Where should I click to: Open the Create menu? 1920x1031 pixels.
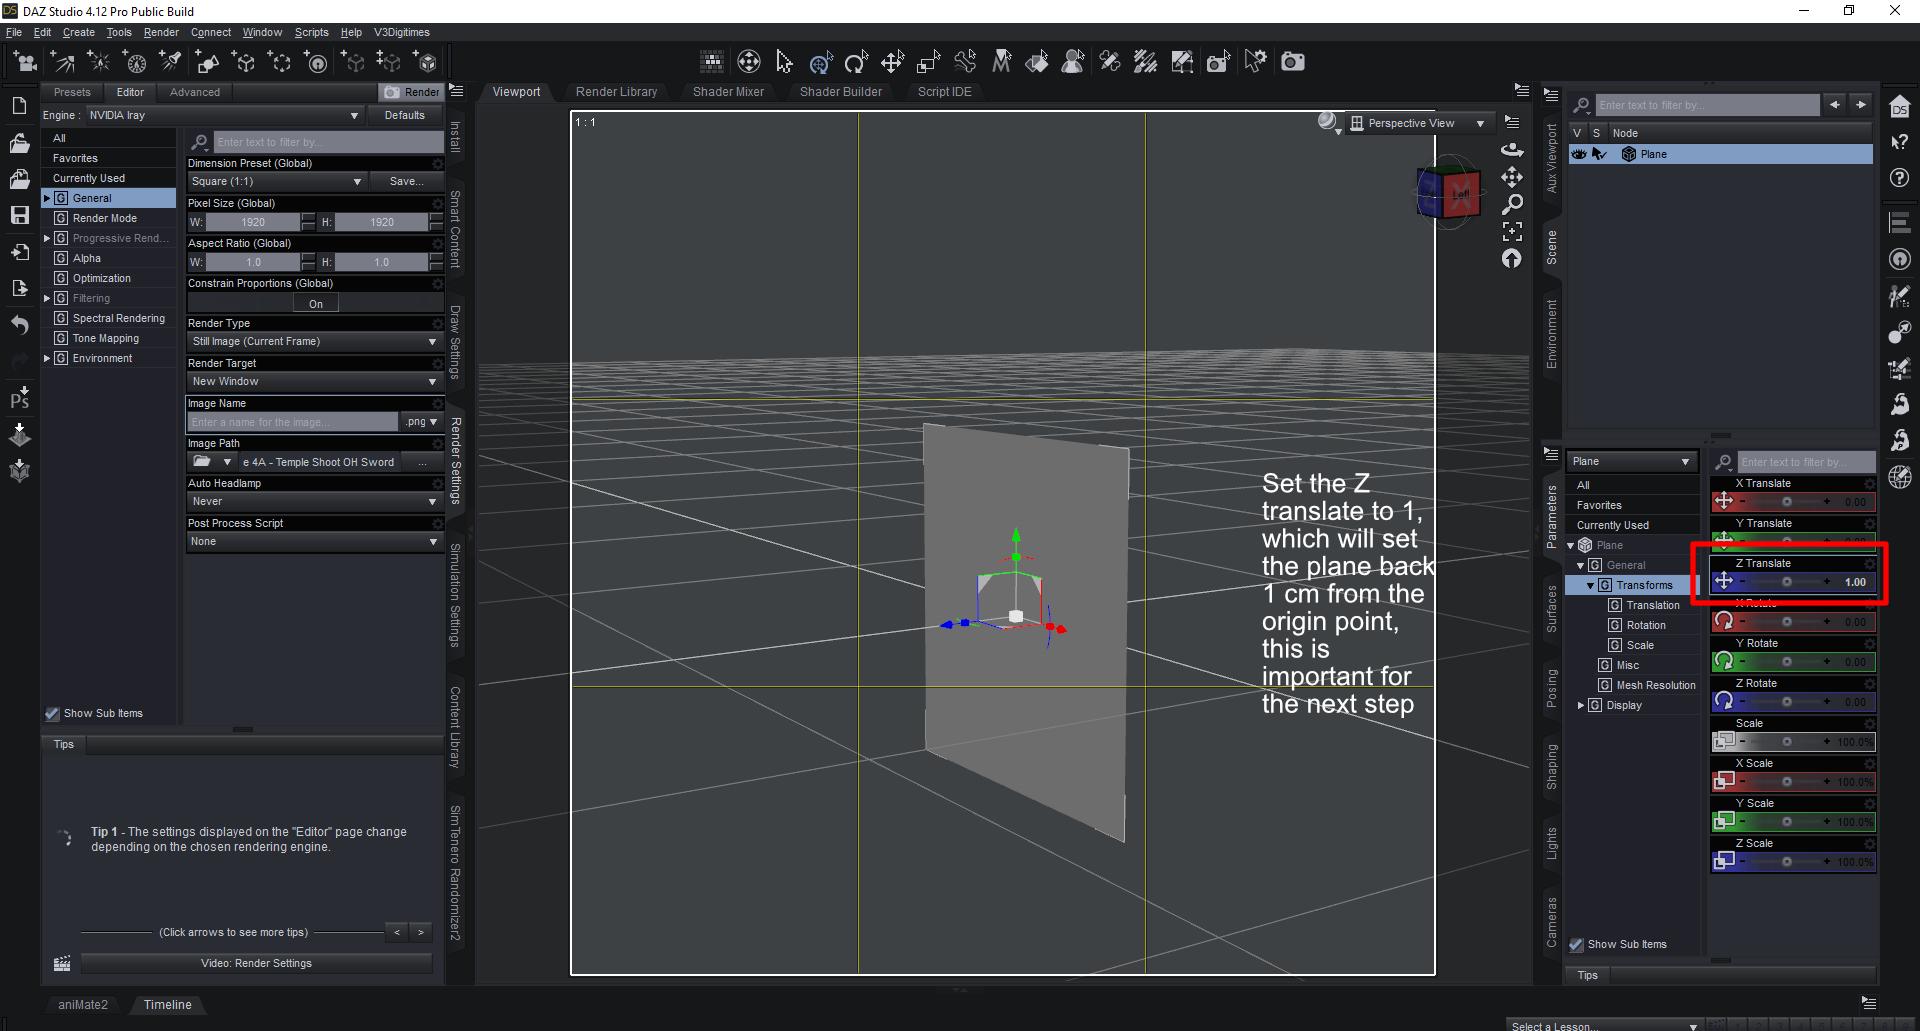pos(78,32)
